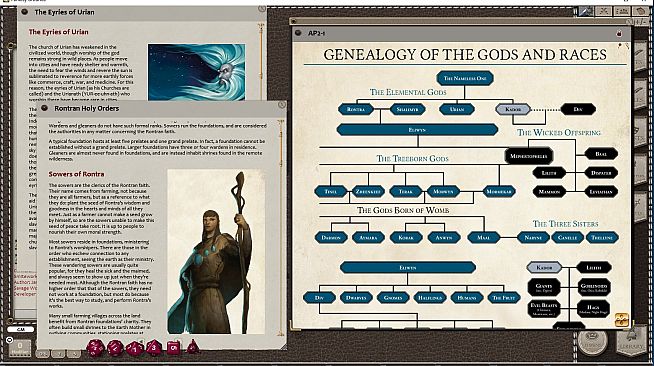Click the 'Giants' black node
Screen dimensions: 654x366
coord(543,287)
